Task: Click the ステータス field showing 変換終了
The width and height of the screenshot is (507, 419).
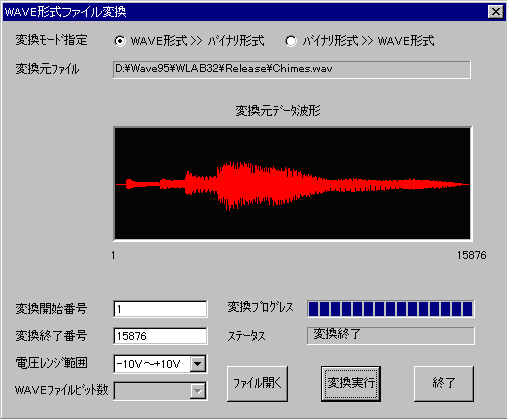Action: 391,336
